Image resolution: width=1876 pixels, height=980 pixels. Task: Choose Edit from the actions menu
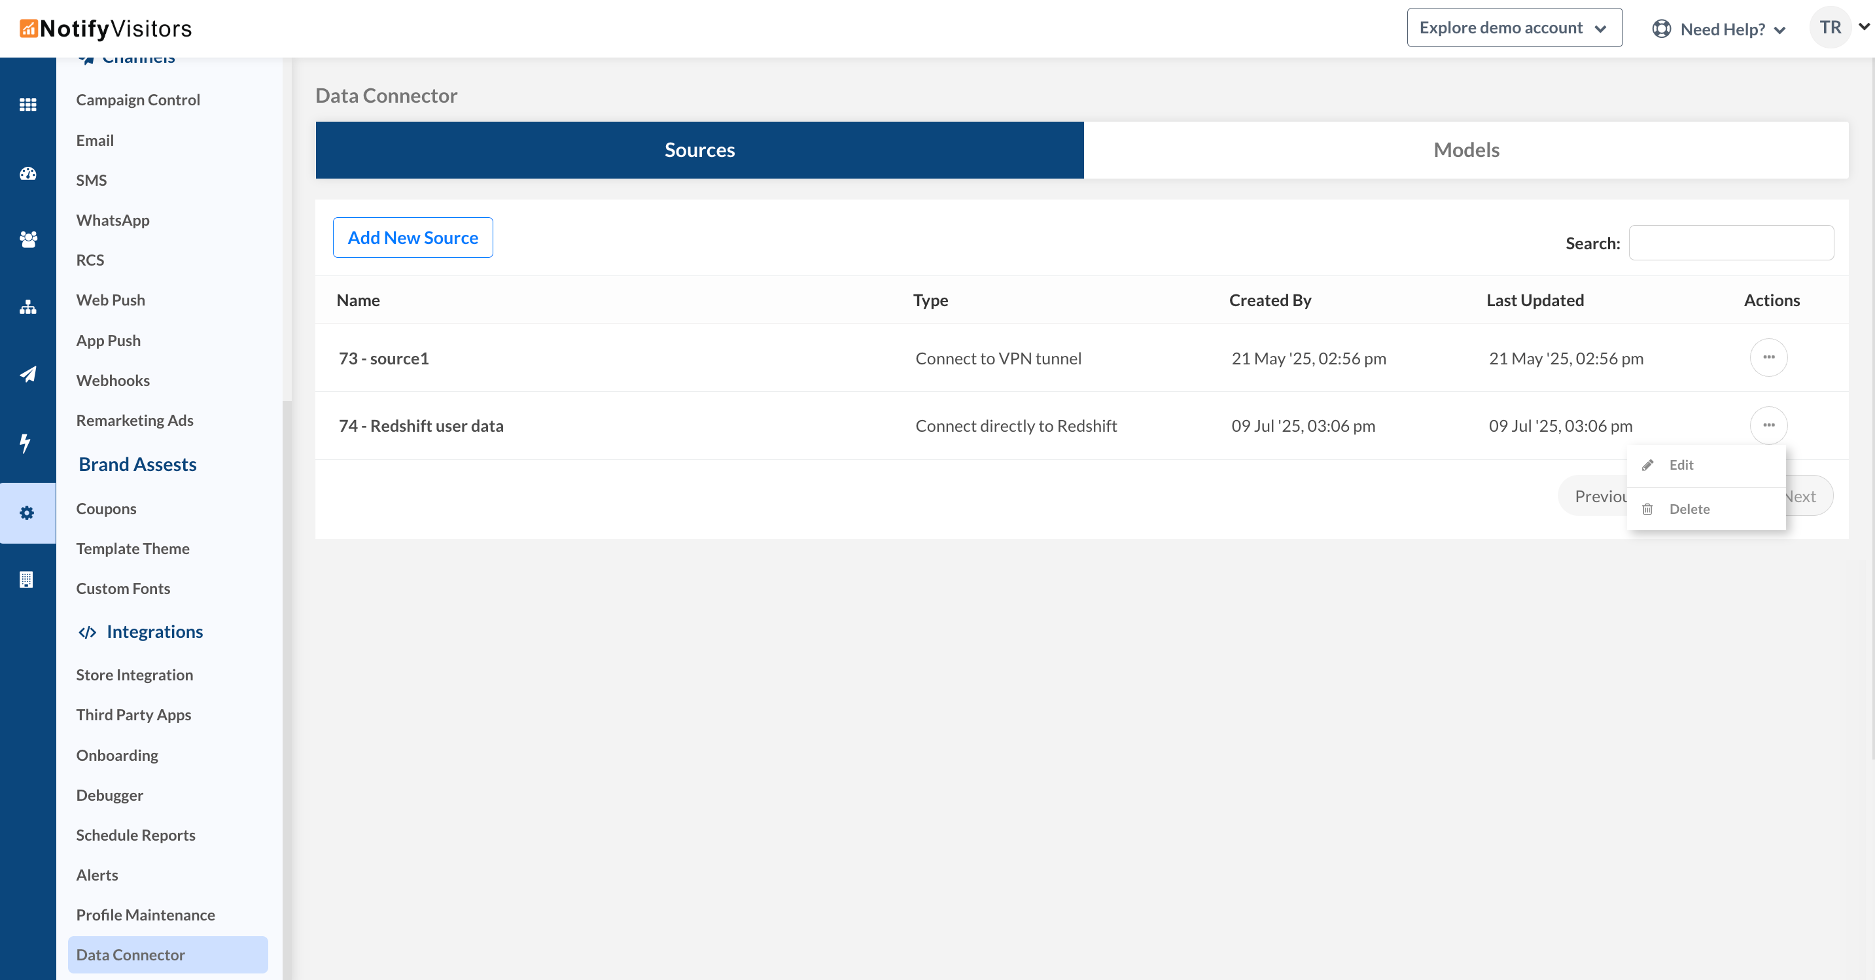[1706, 465]
